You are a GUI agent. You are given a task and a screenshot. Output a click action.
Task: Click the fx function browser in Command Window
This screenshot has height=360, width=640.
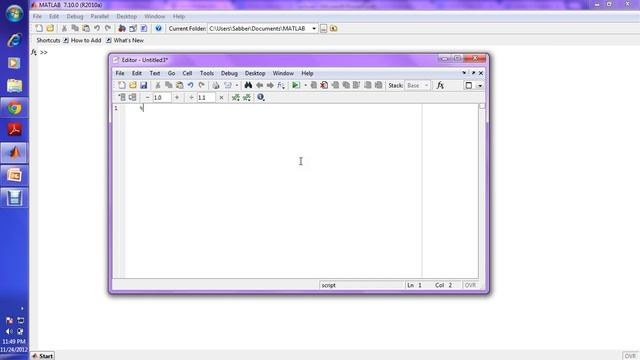(x=34, y=52)
